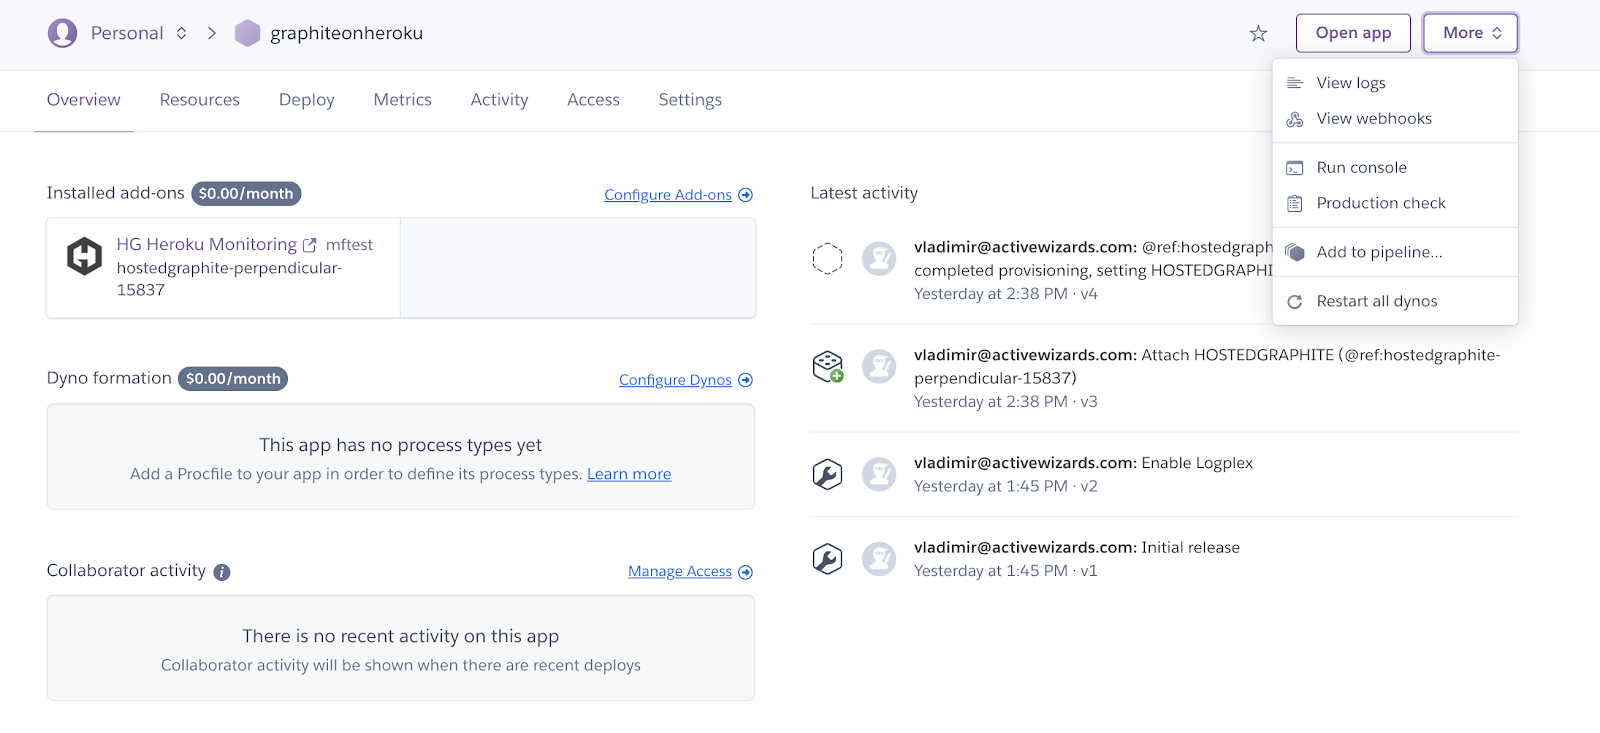Click the graphiteonheroku hexagon app icon
1600x733 pixels.
coord(247,33)
